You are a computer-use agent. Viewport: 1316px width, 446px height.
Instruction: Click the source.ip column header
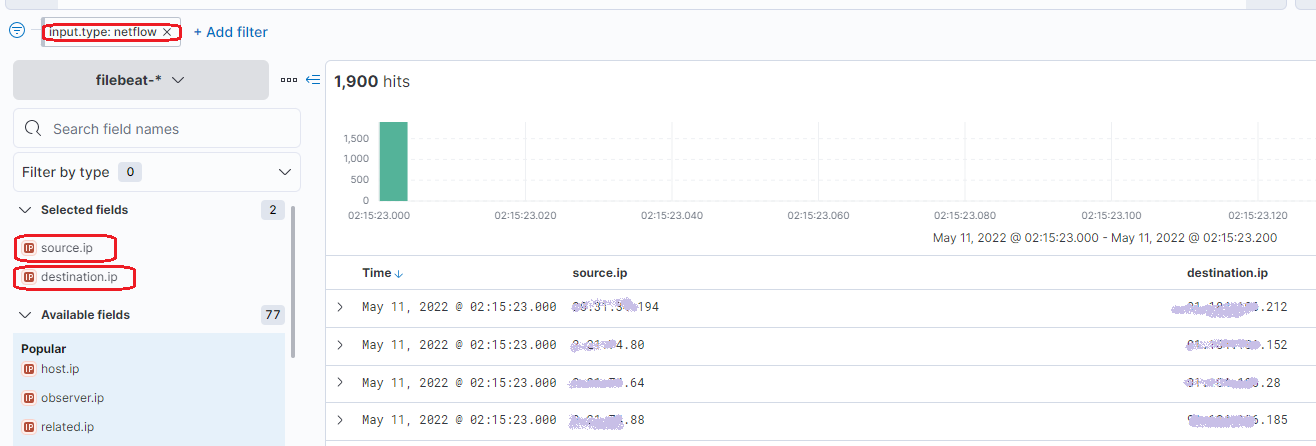click(600, 273)
